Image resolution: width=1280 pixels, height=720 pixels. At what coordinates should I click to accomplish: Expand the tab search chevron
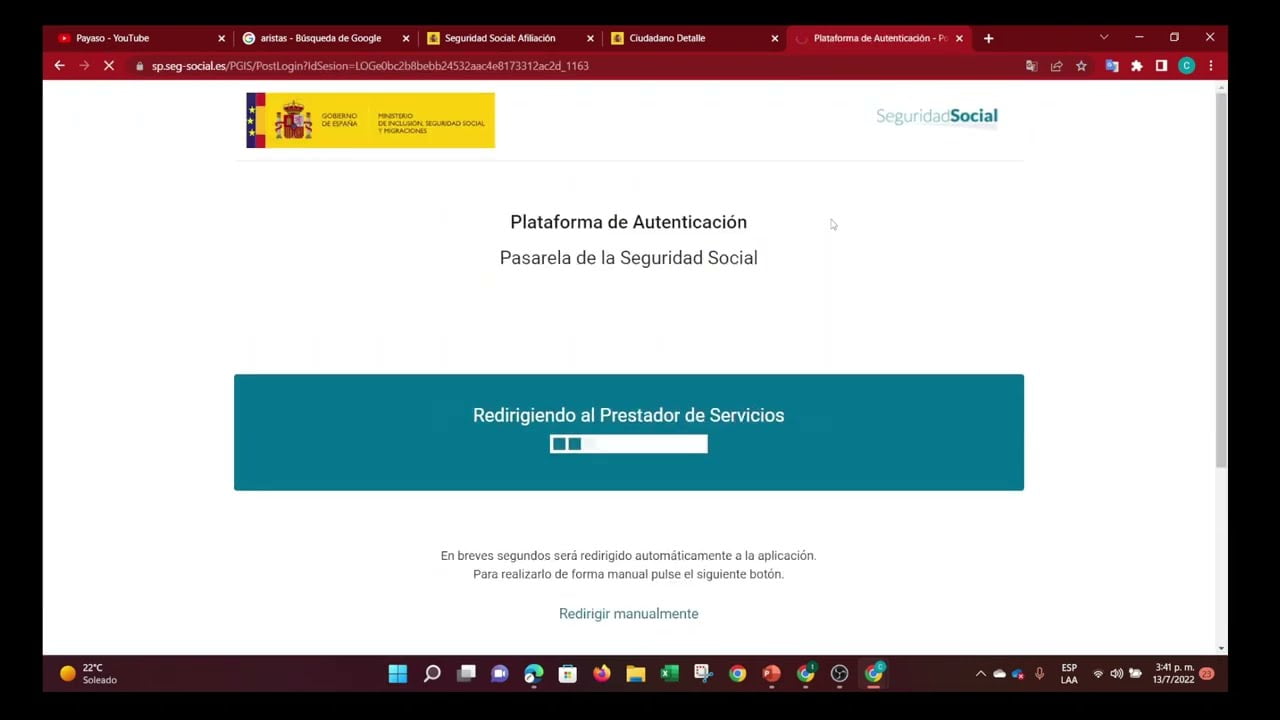1104,37
